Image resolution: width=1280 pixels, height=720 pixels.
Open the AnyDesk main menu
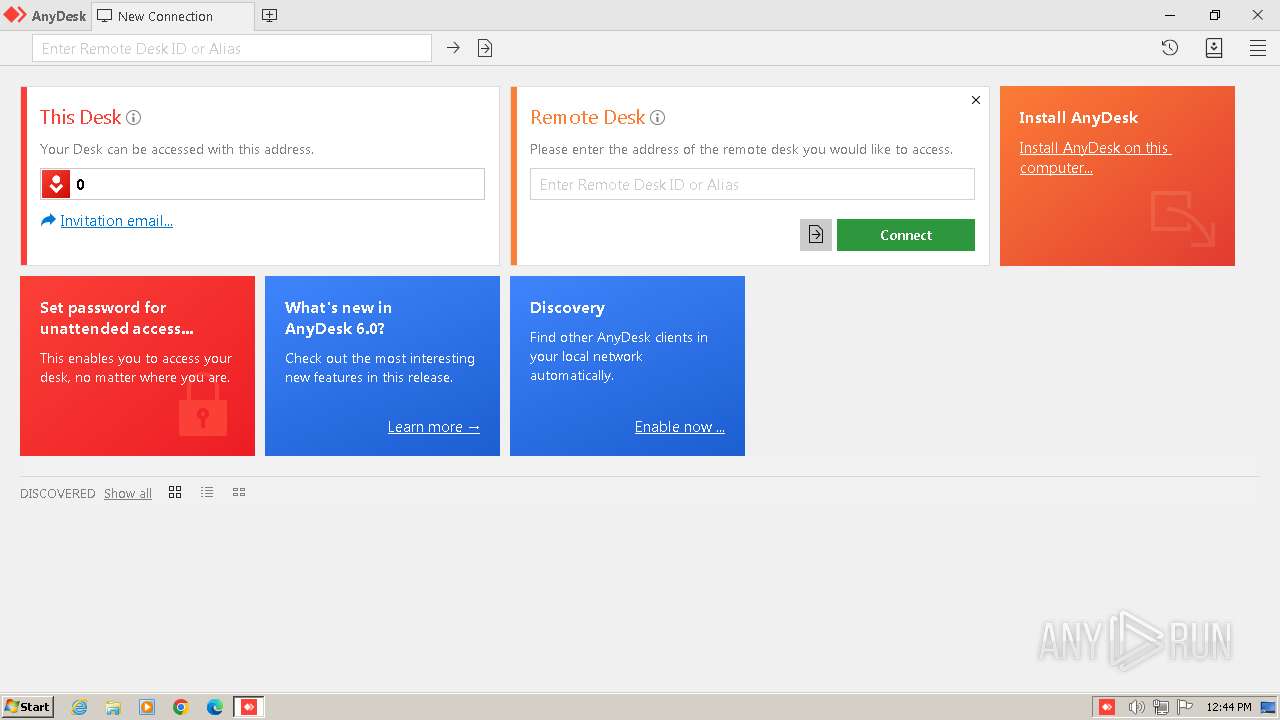click(1258, 48)
